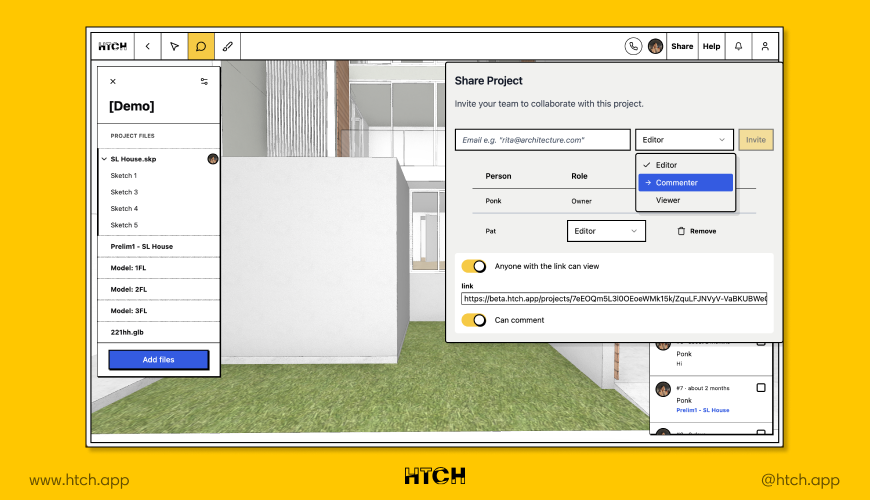The image size is (870, 500).
Task: Activate the comment bubble tool
Action: (x=201, y=46)
